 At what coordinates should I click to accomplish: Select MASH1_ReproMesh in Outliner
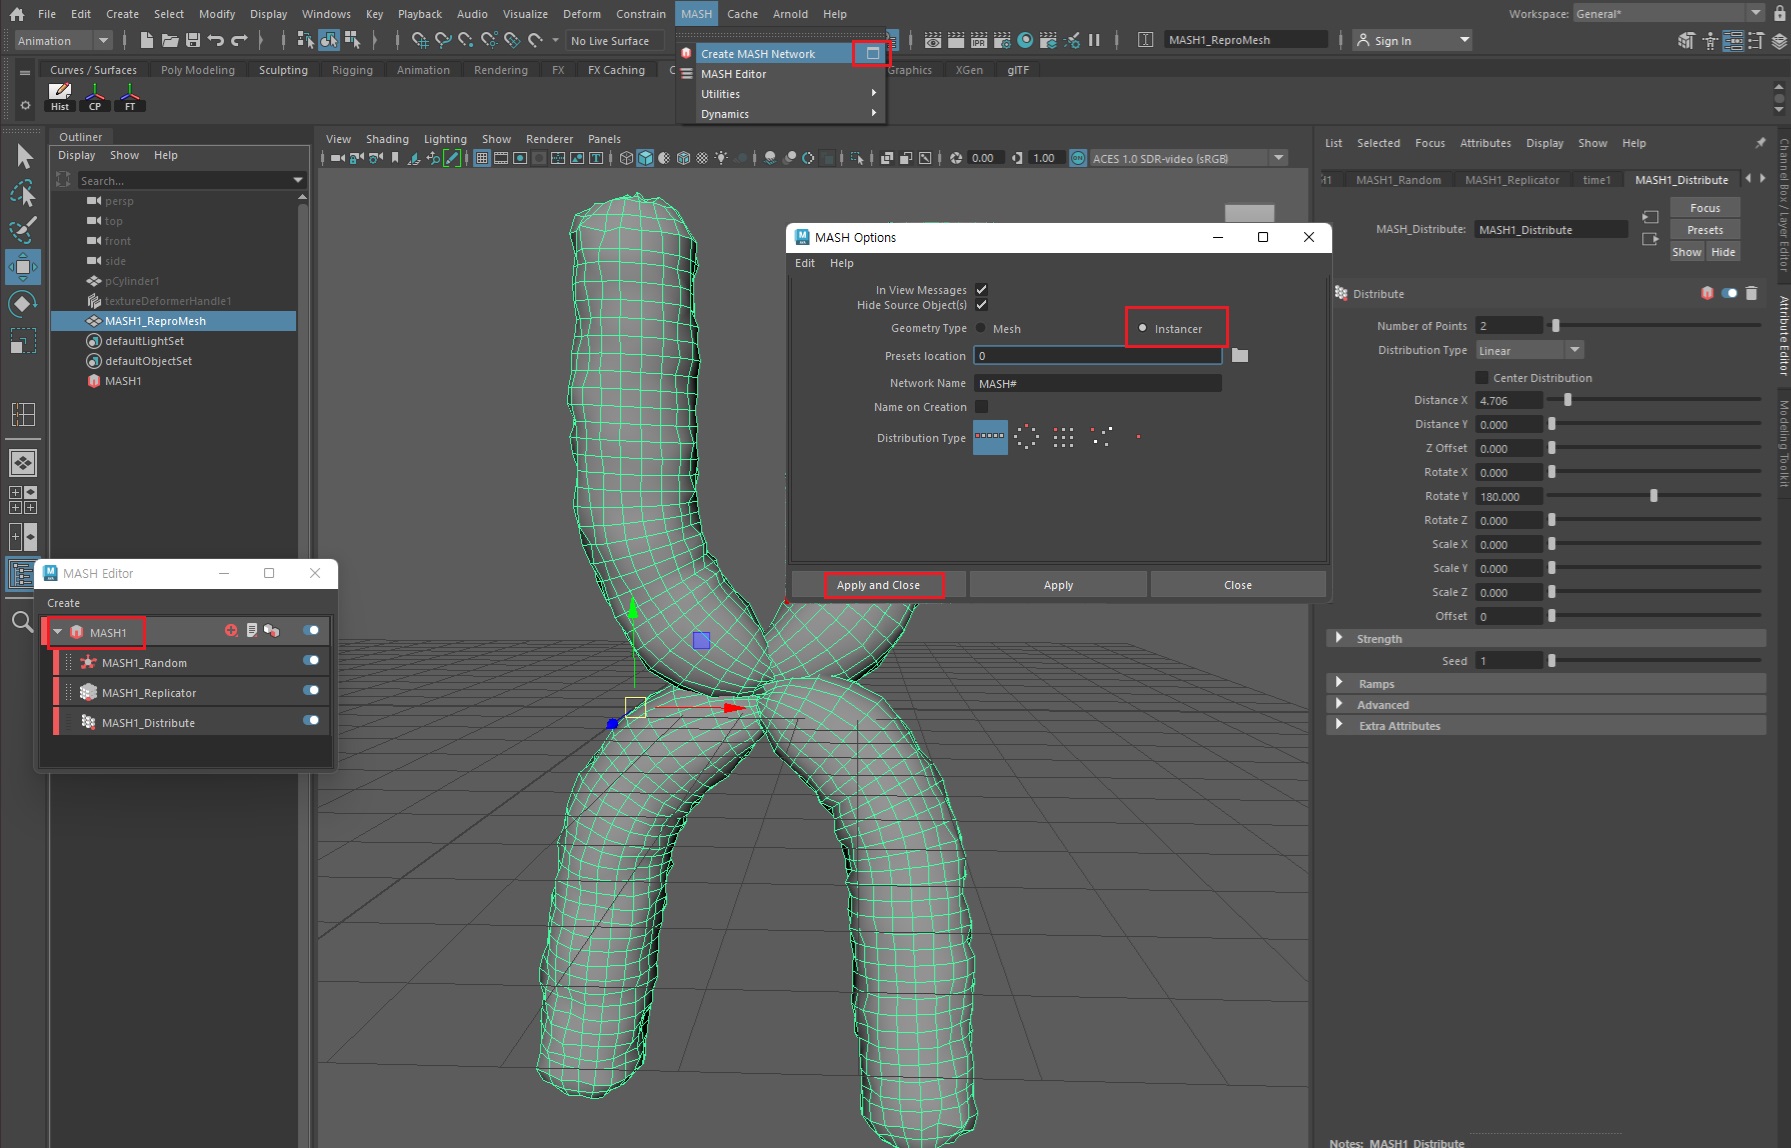pos(174,321)
